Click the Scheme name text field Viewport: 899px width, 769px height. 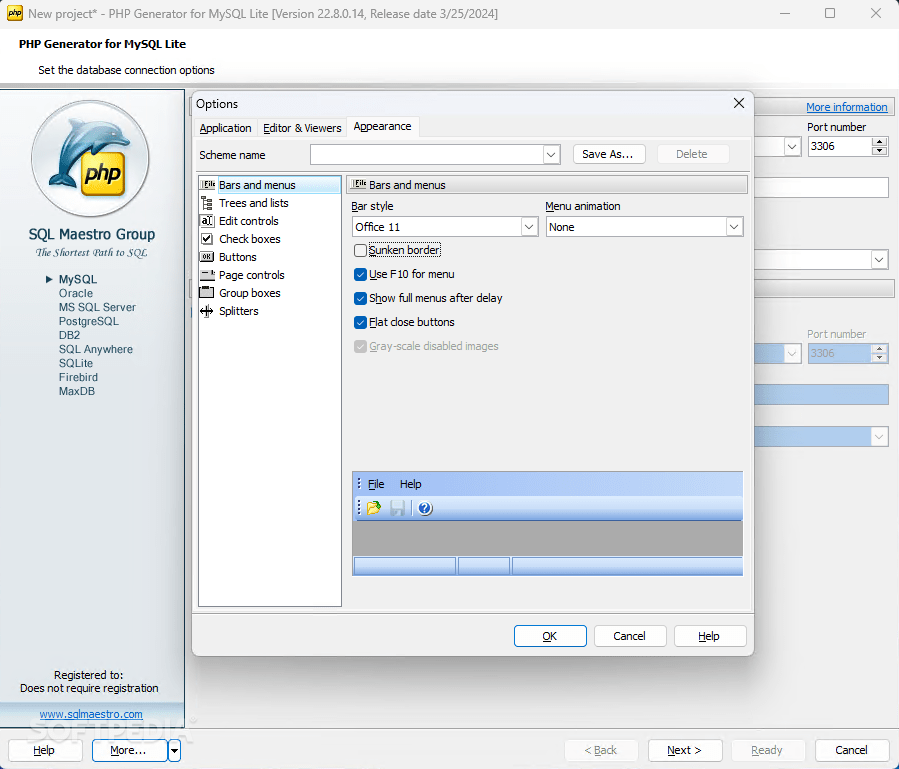tap(427, 154)
